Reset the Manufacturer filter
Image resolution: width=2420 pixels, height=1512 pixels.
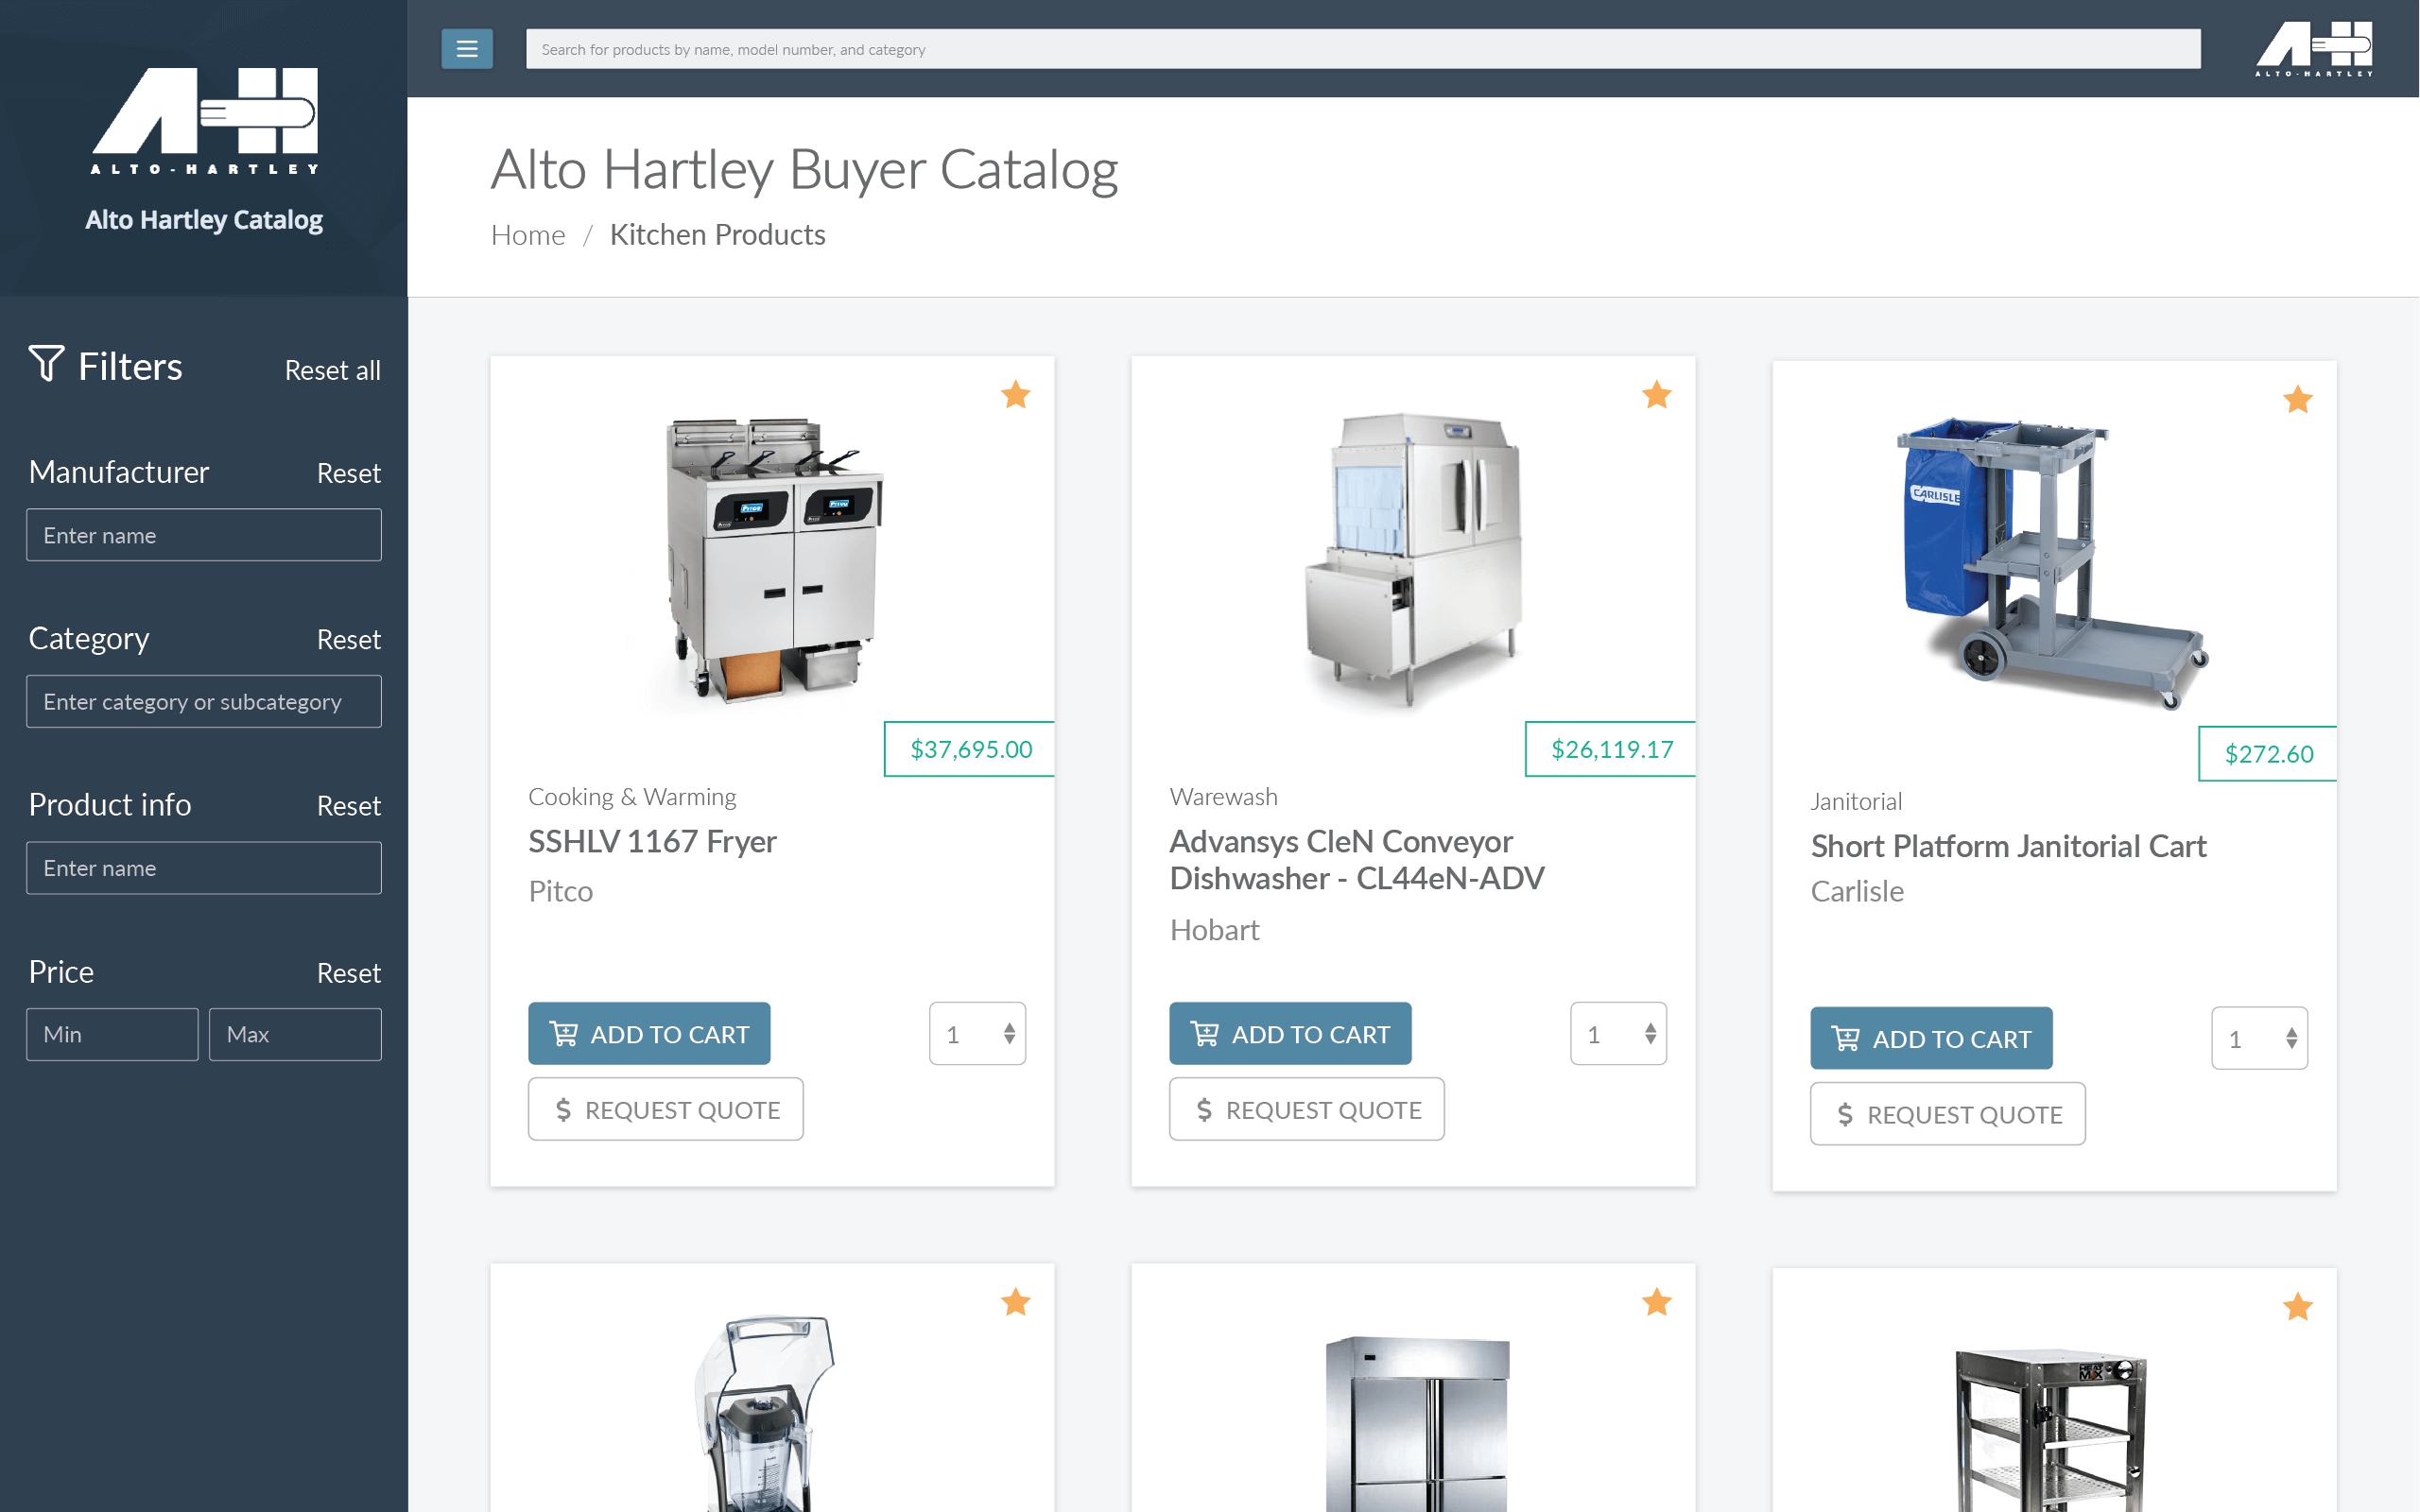pyautogui.click(x=348, y=472)
